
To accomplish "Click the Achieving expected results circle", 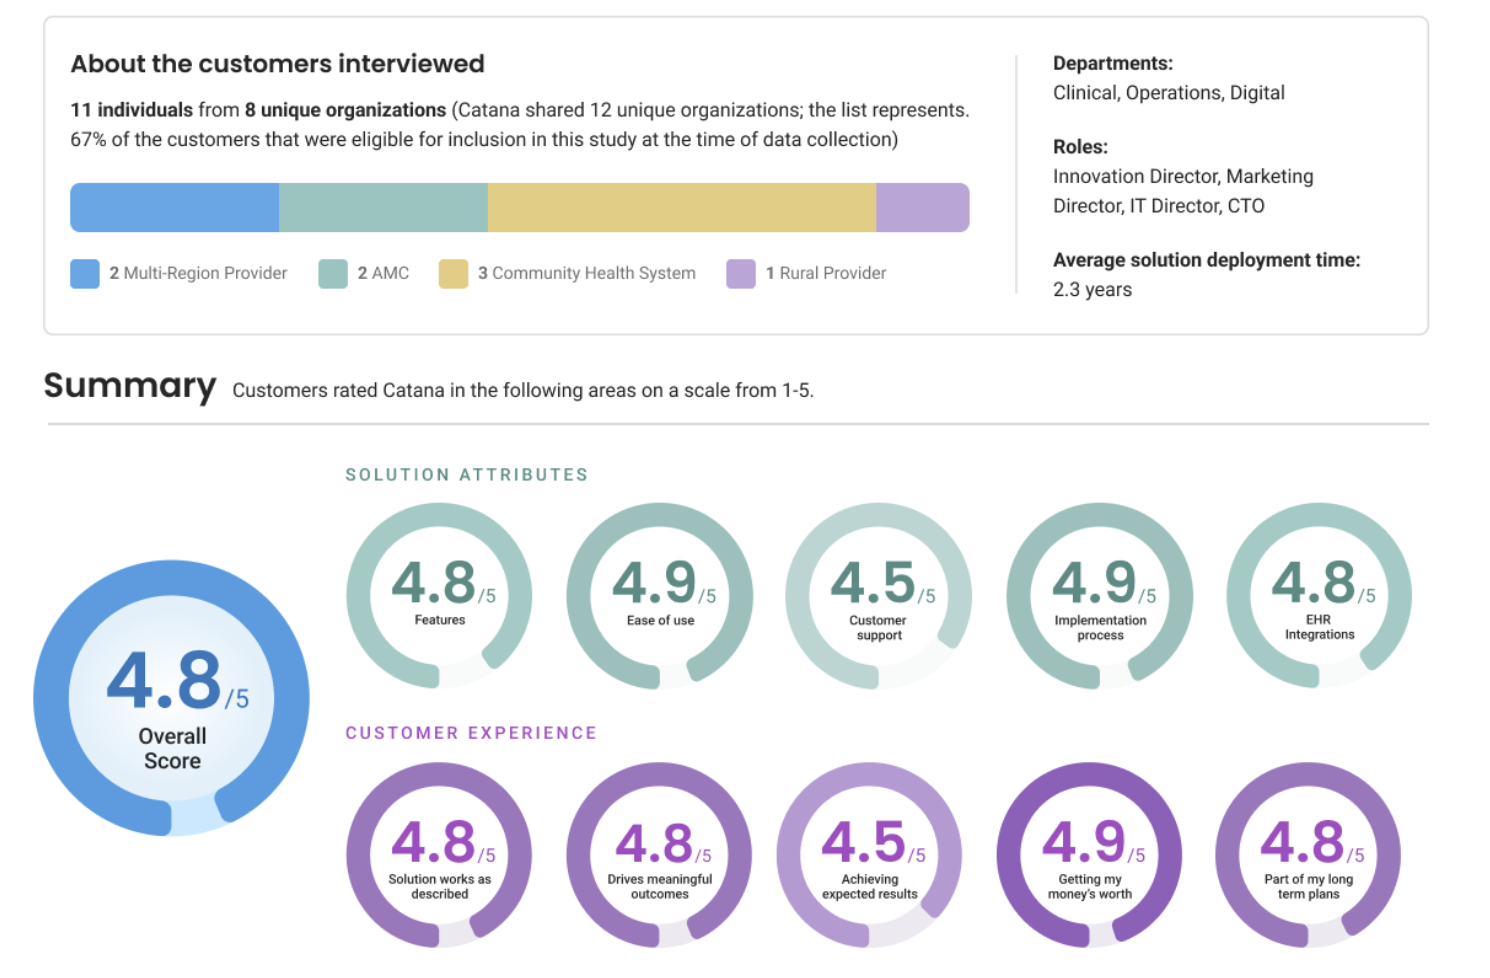I will point(869,855).
